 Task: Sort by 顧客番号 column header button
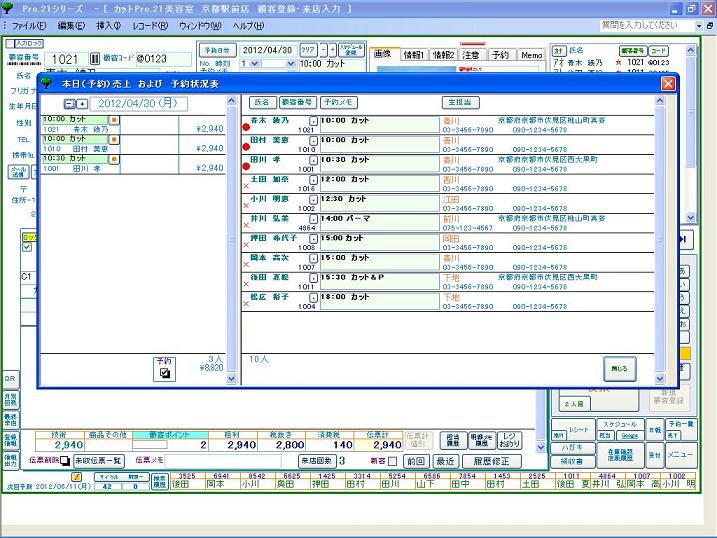click(297, 102)
